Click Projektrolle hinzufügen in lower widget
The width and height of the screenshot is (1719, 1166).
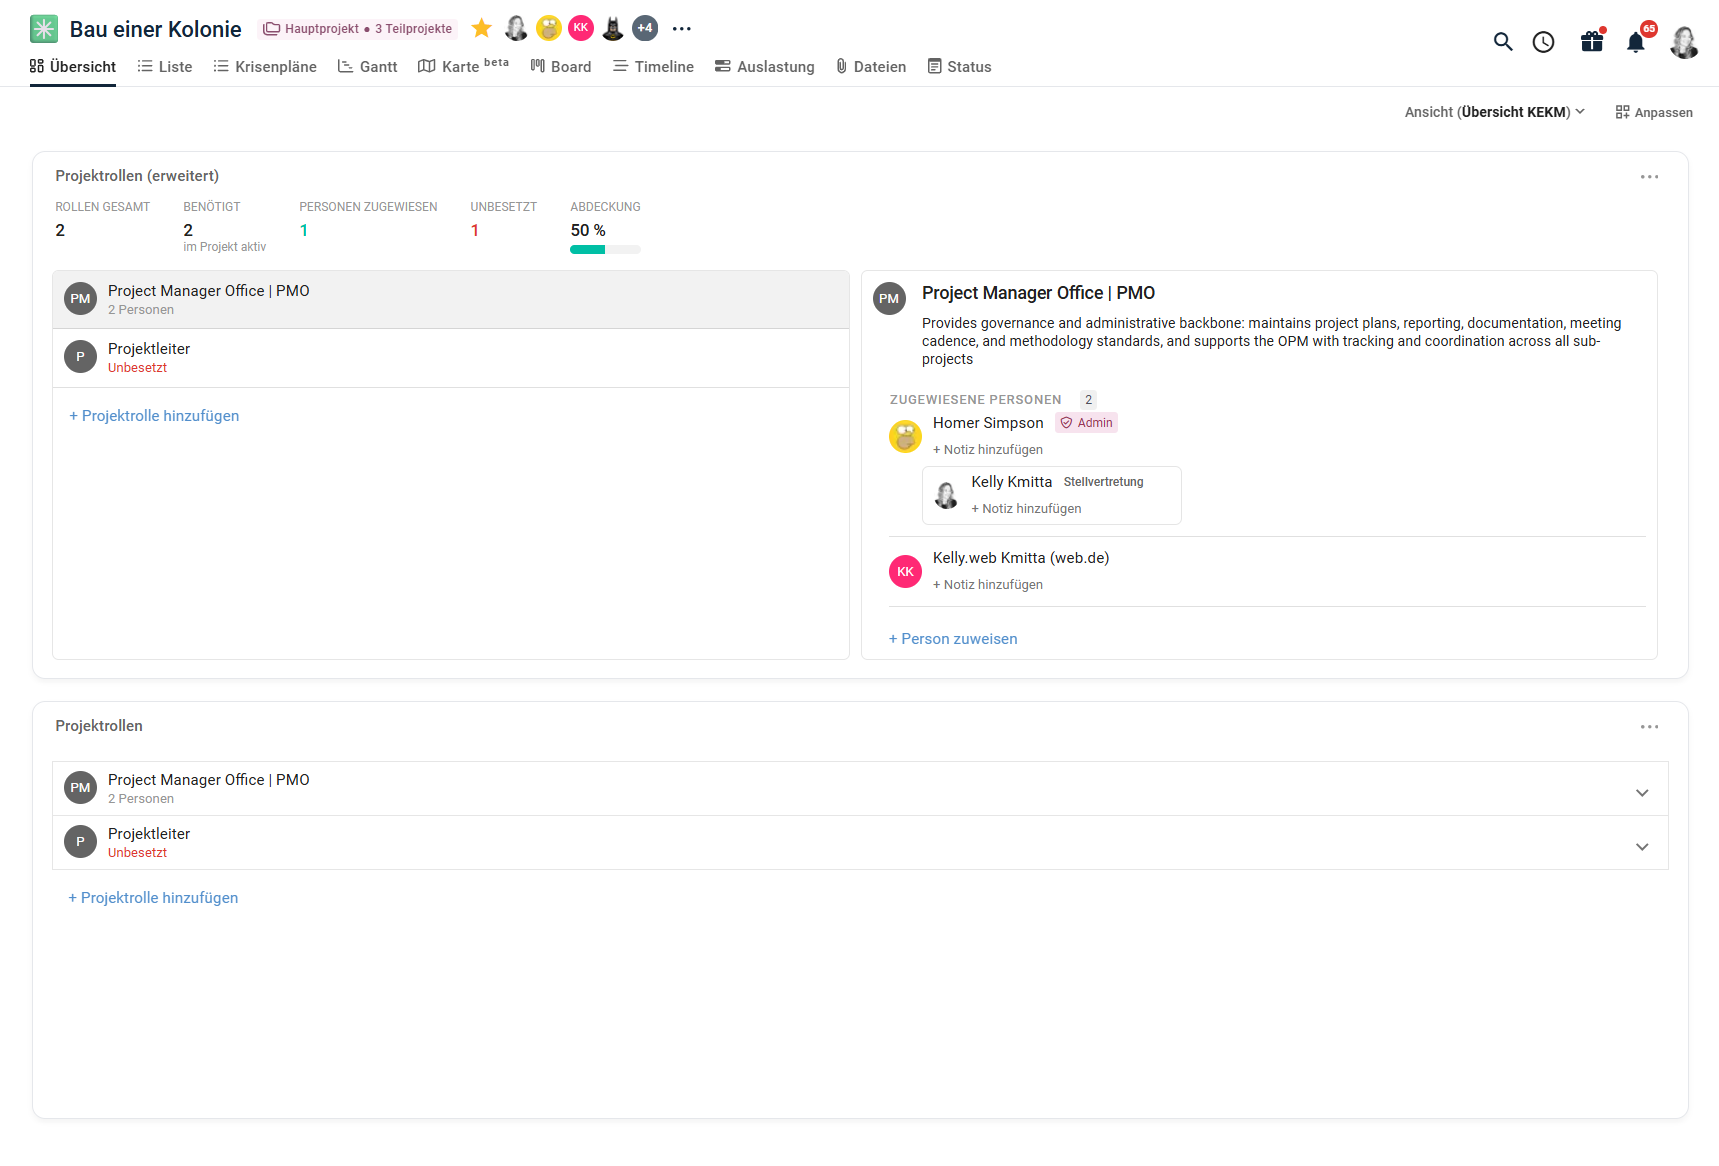(153, 898)
